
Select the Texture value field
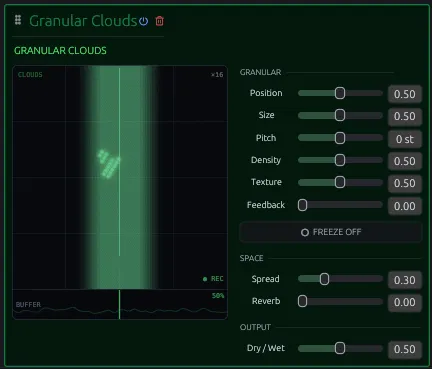(x=405, y=183)
